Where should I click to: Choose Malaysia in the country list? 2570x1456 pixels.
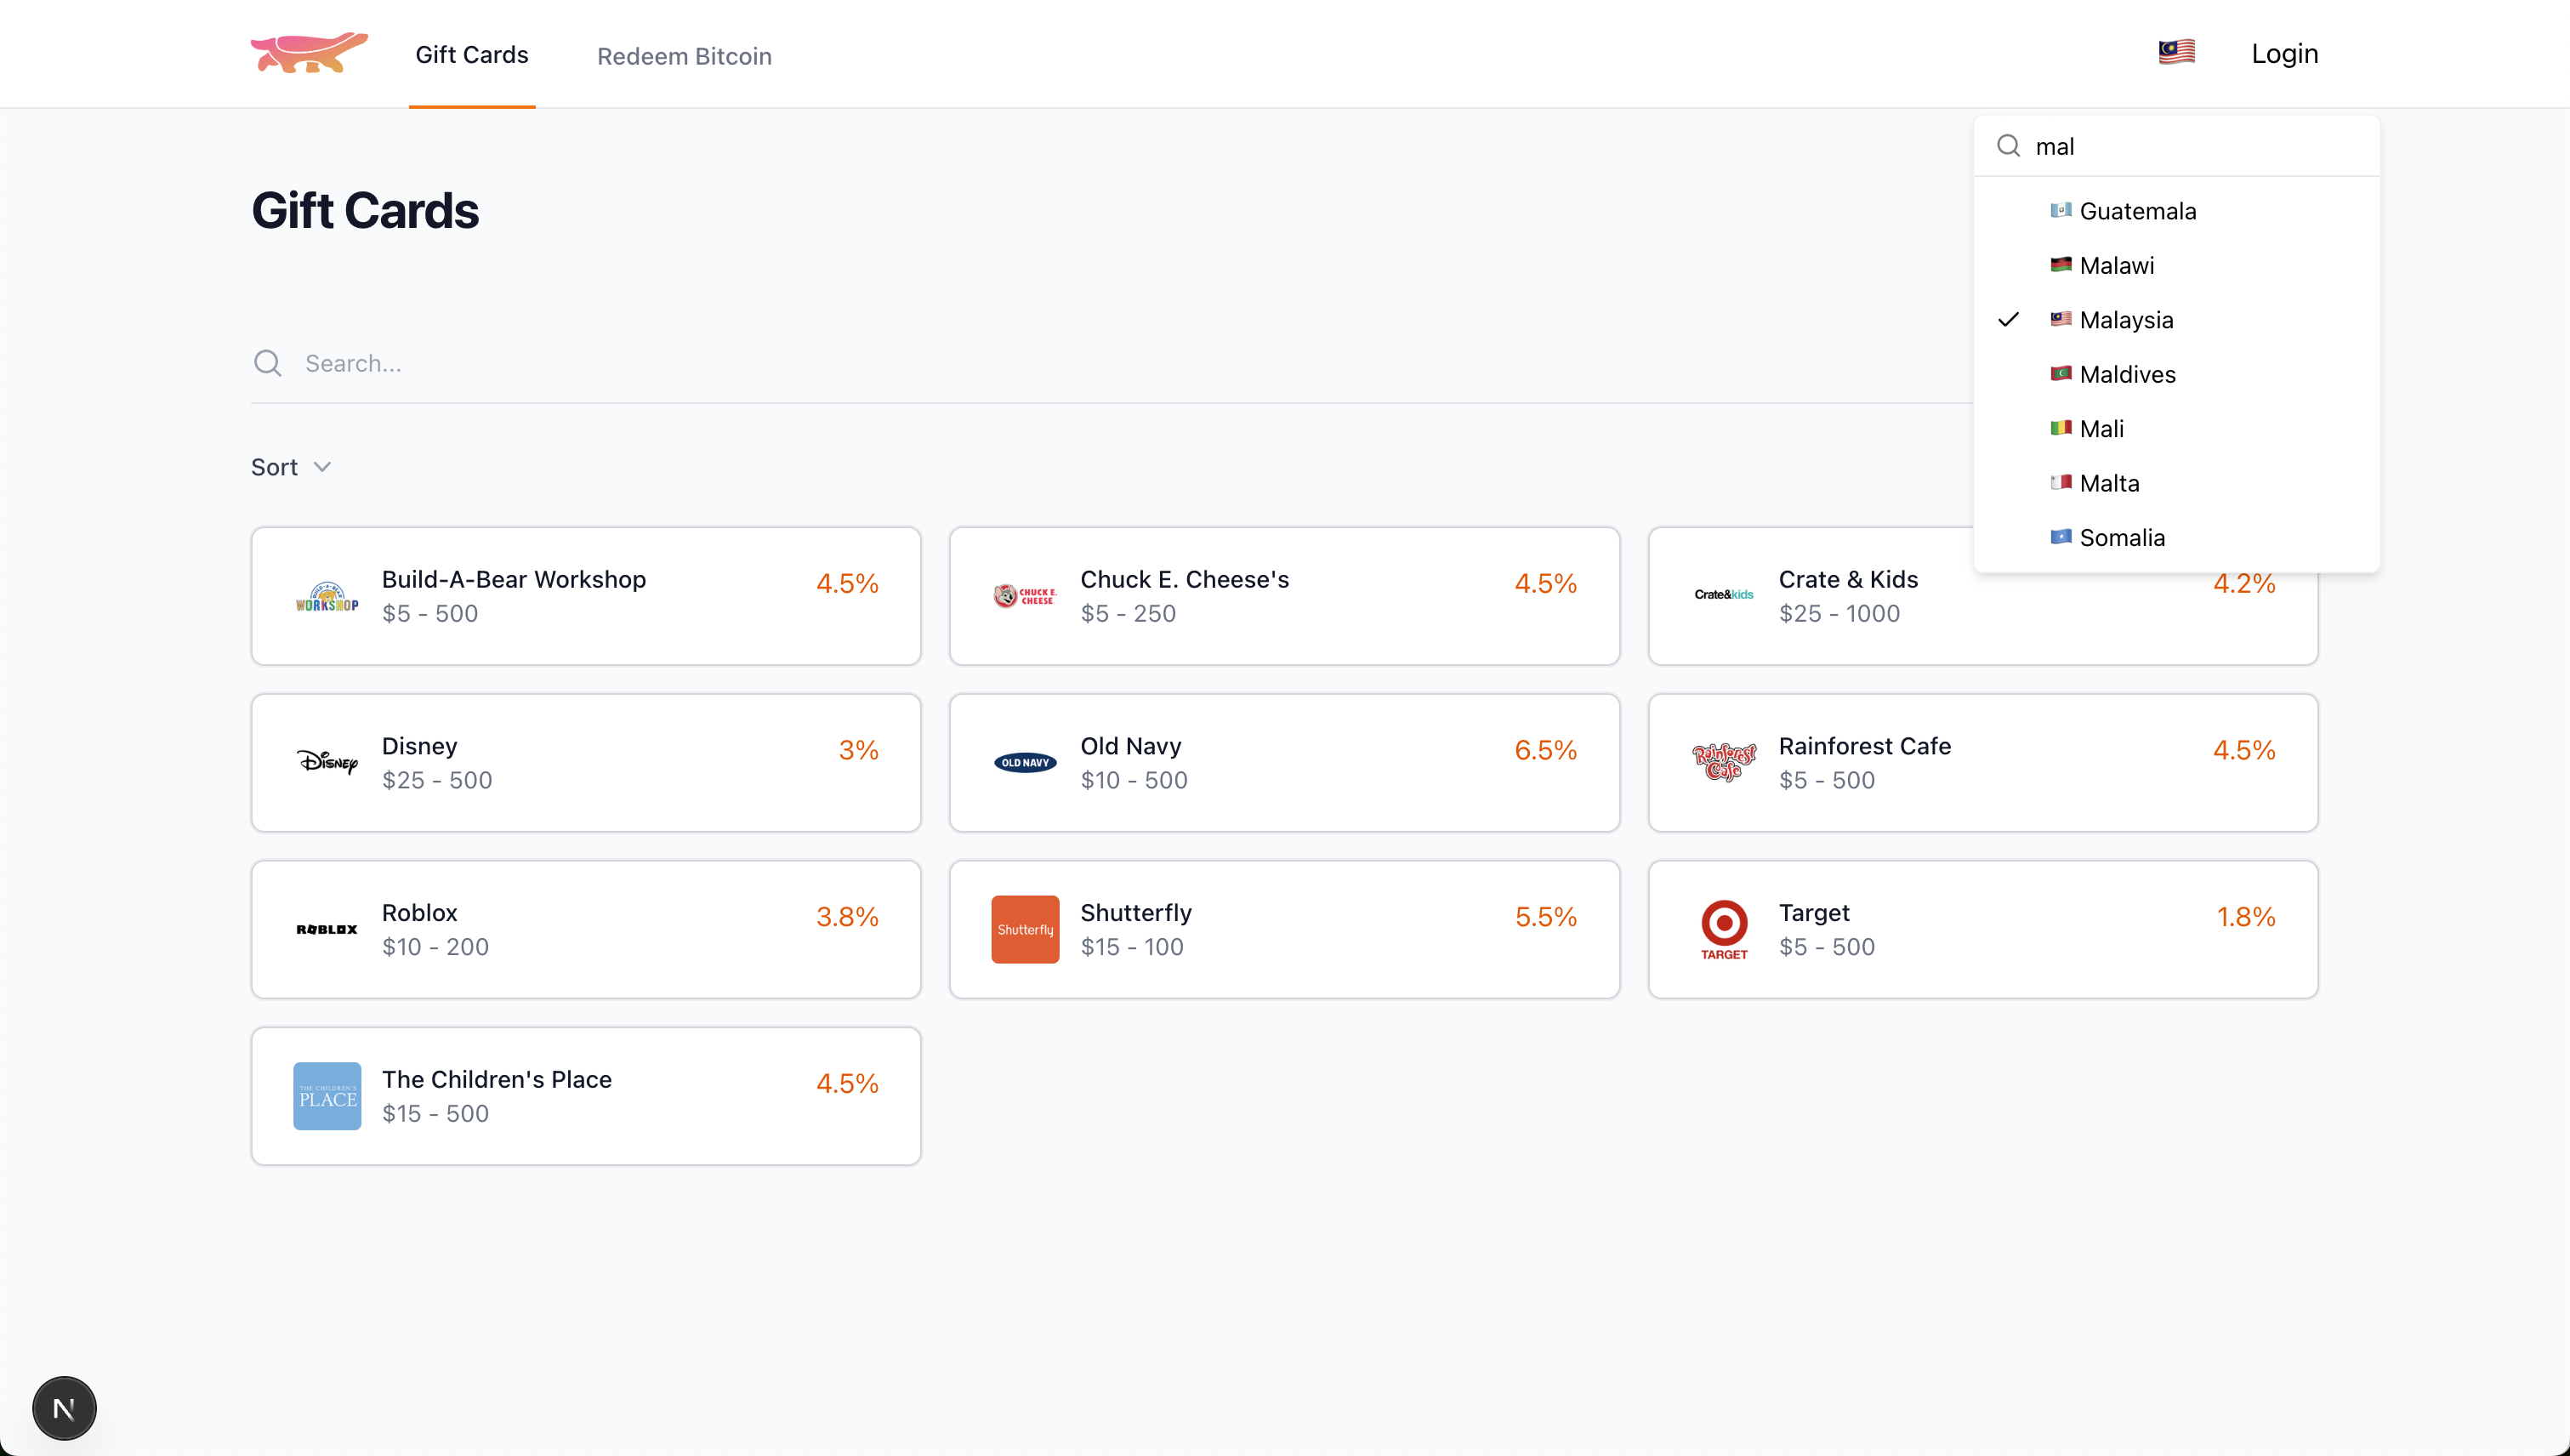(x=2176, y=320)
